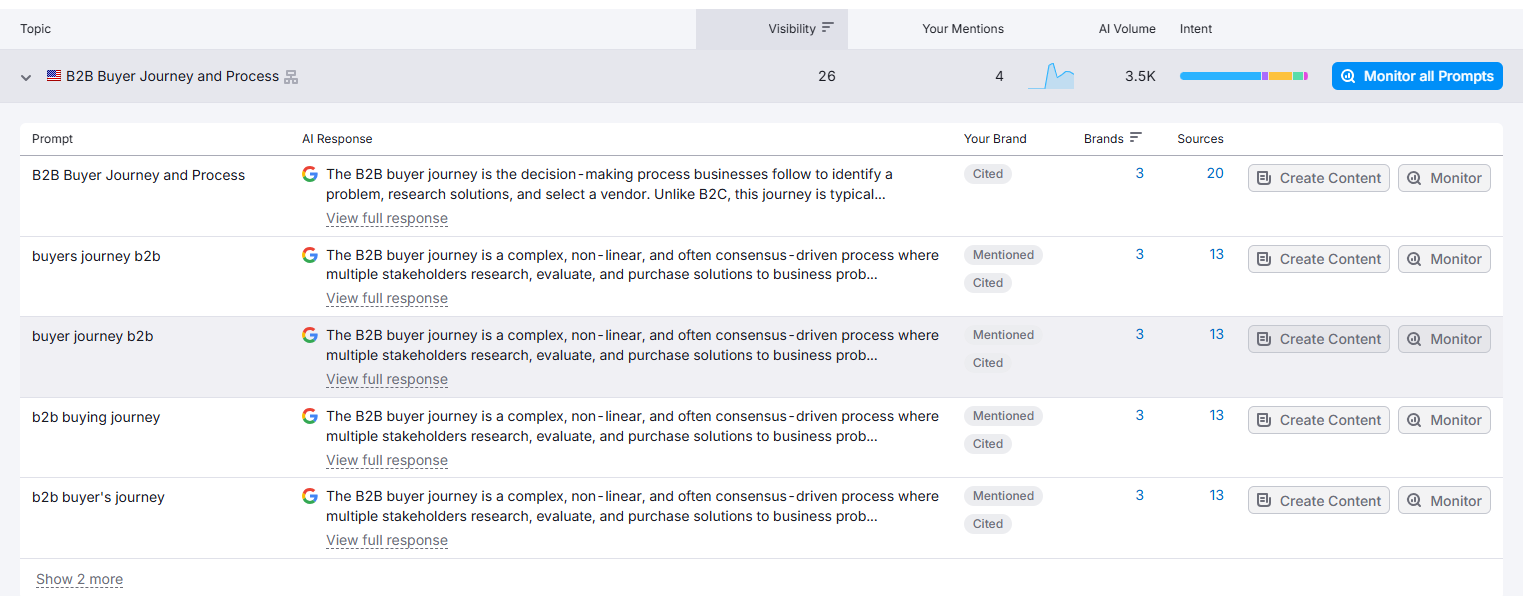Open sources count 20 for B2B Buyer Journey and Process
The width and height of the screenshot is (1523, 596).
(1215, 173)
